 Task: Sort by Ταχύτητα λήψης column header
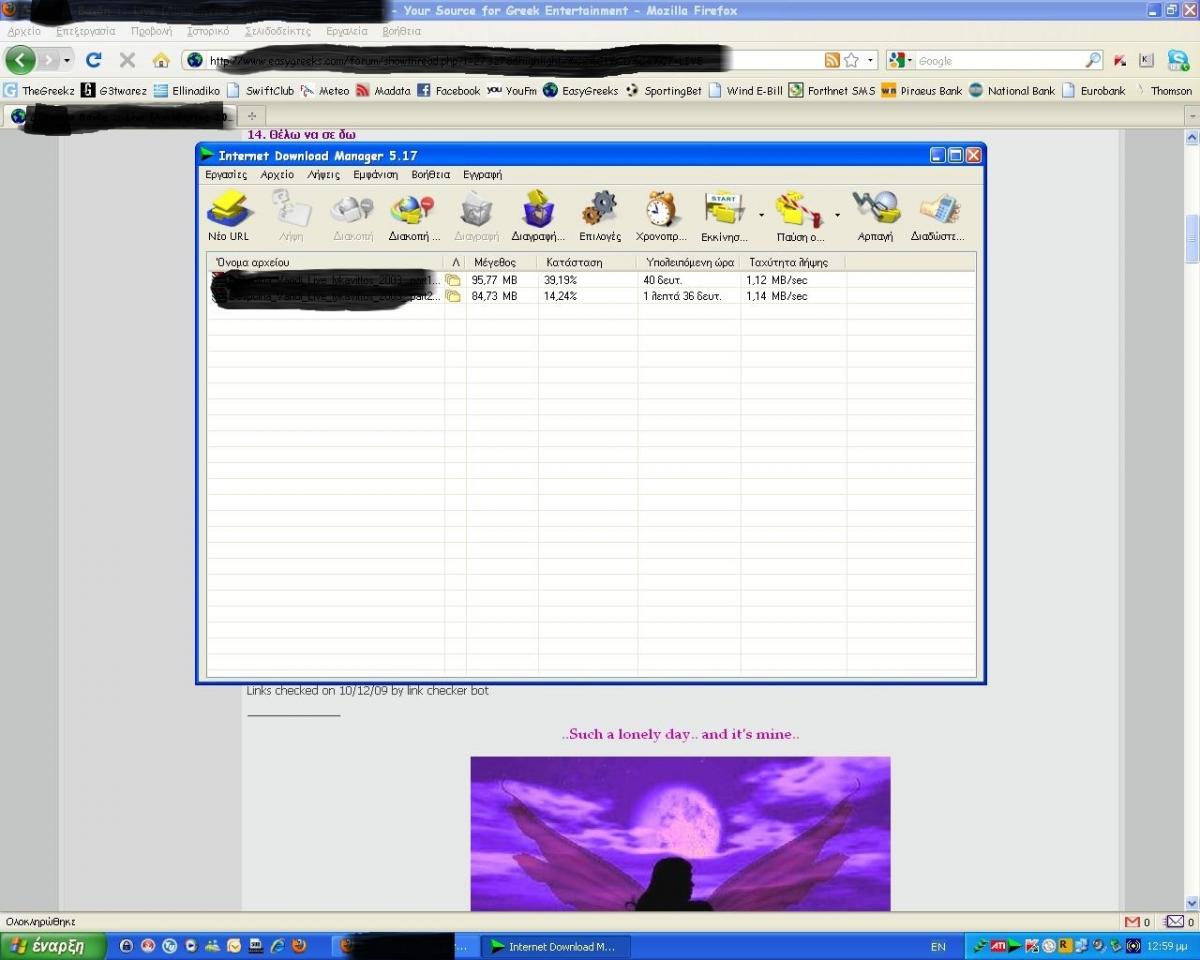point(792,262)
